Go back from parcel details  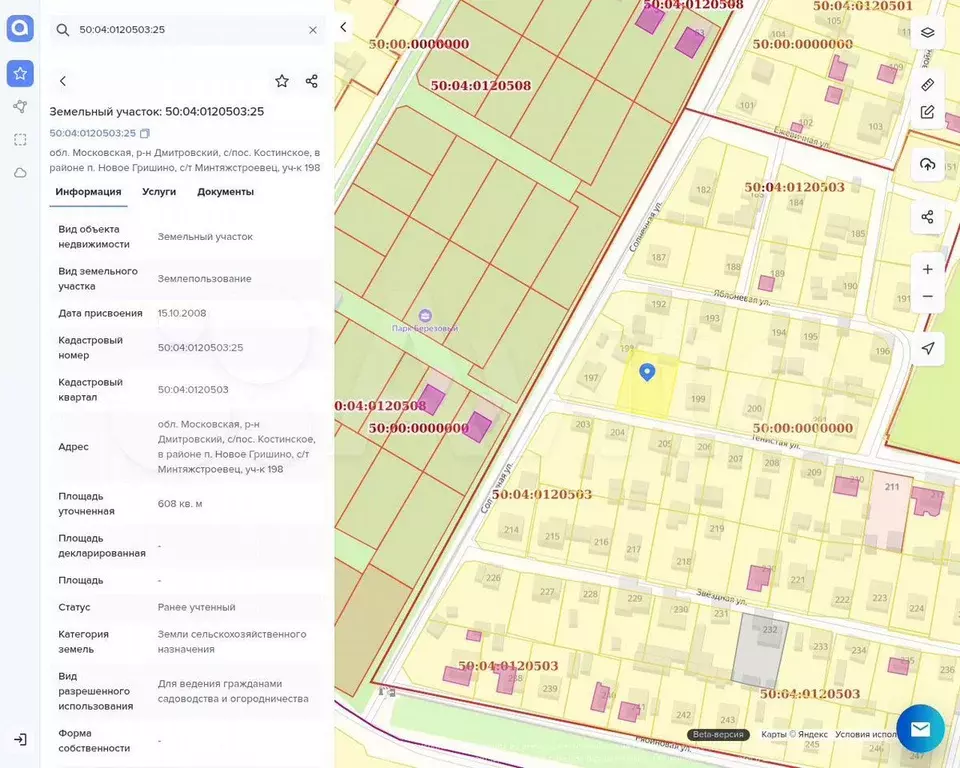(63, 81)
